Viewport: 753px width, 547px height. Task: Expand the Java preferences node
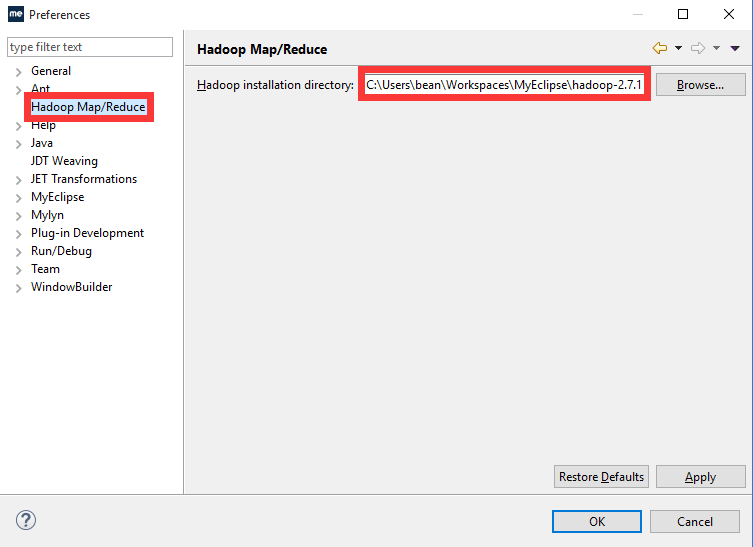18,143
